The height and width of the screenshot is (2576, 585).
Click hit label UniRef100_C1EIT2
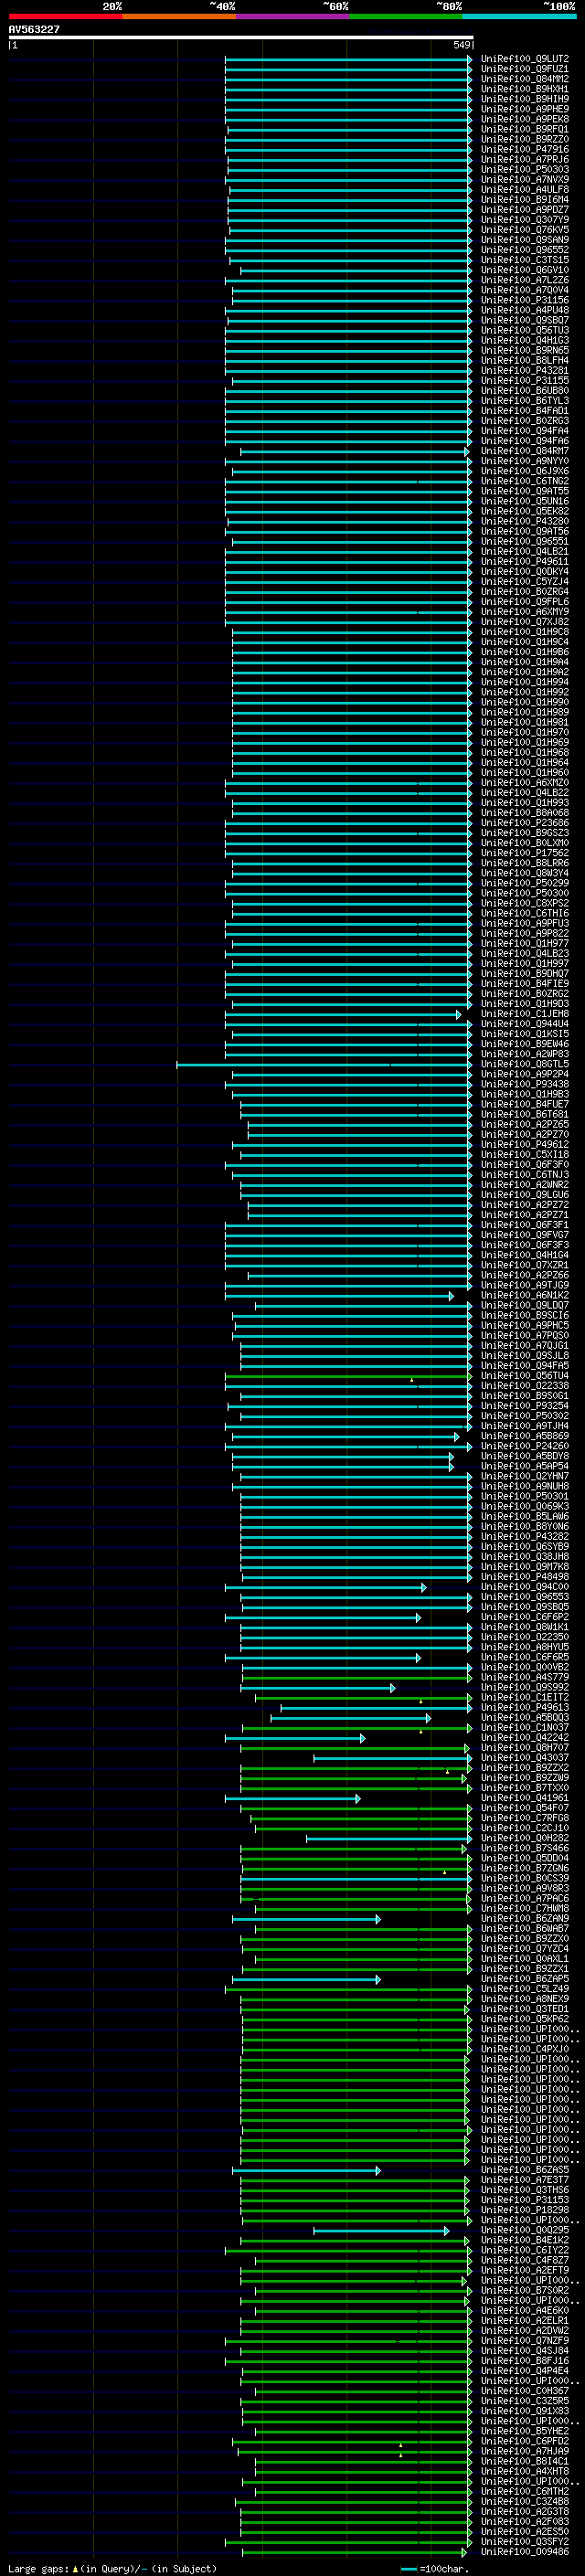pos(525,1698)
